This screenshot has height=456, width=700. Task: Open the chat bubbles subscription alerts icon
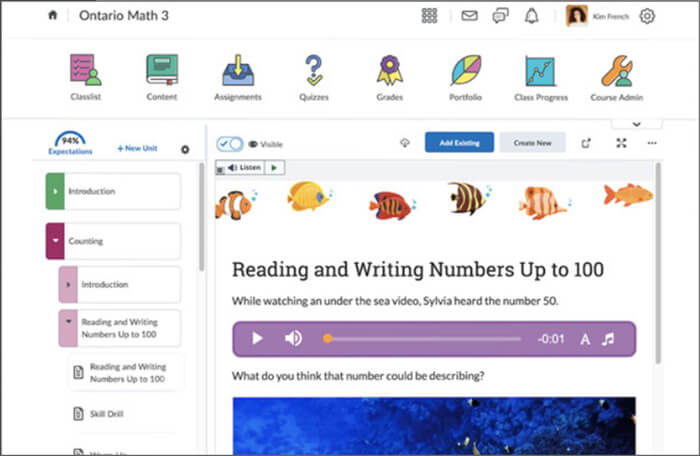500,16
